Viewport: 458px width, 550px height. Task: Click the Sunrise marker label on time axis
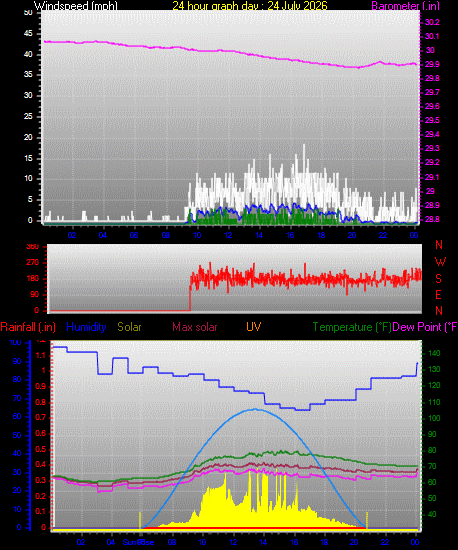(x=138, y=542)
